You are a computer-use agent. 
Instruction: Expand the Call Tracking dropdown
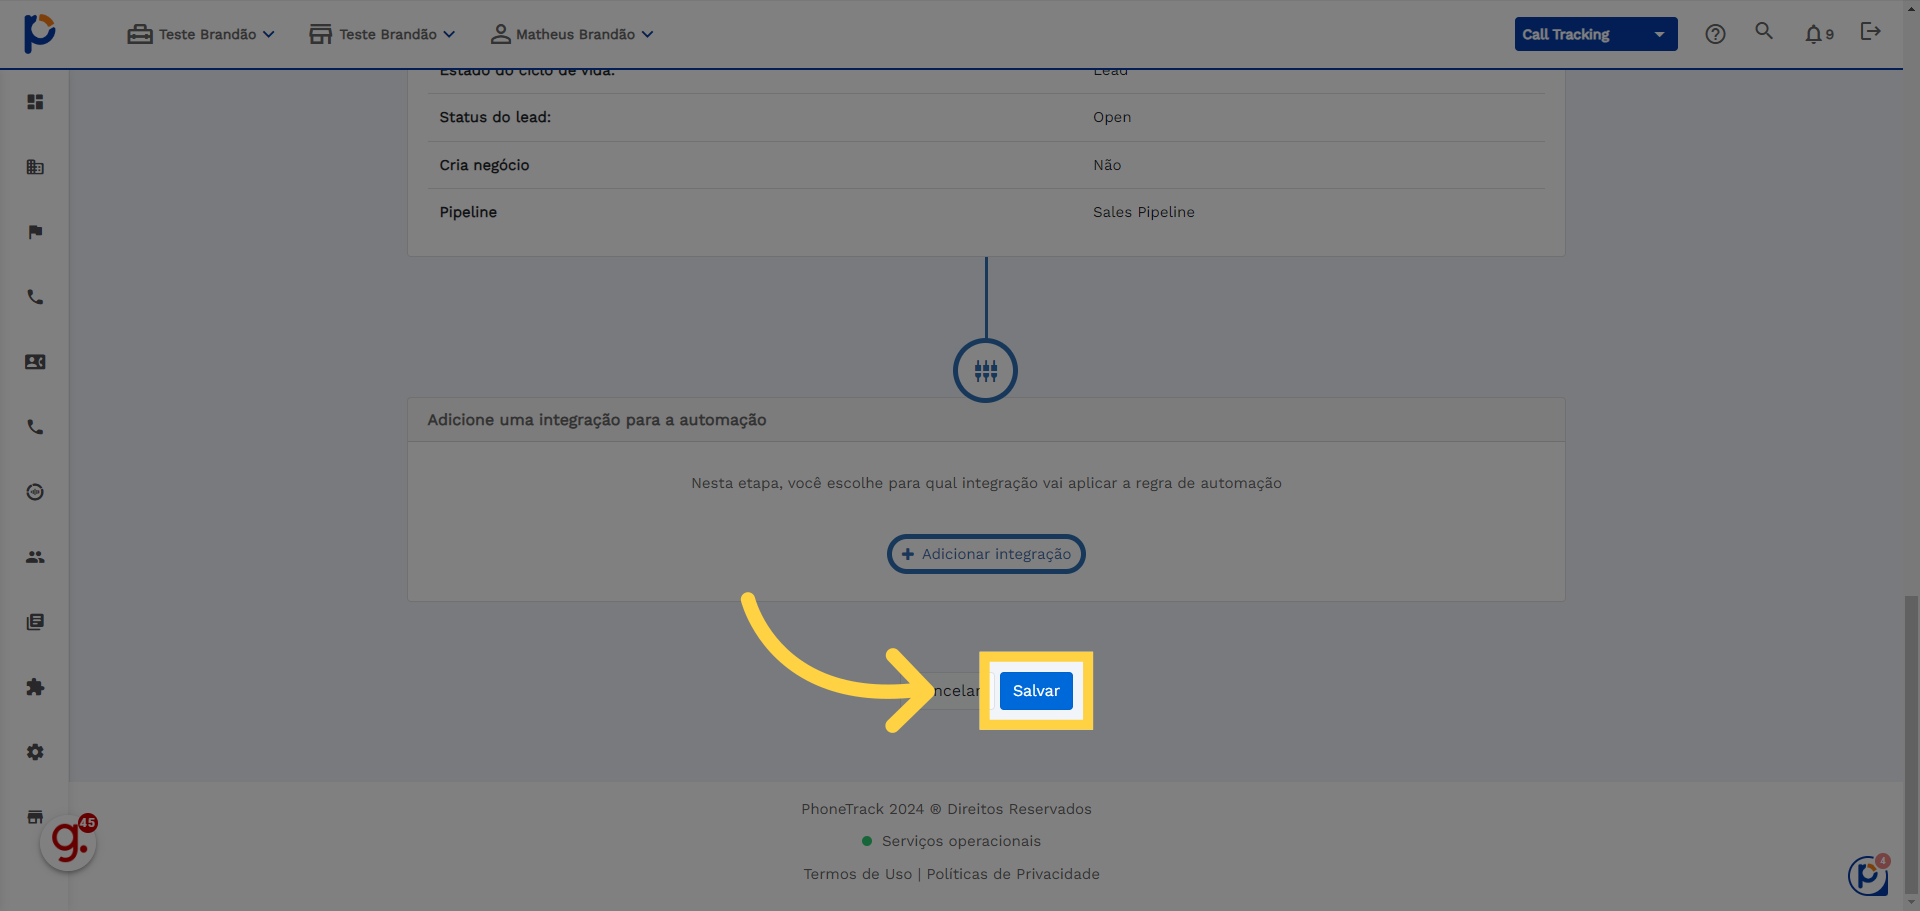tap(1596, 34)
